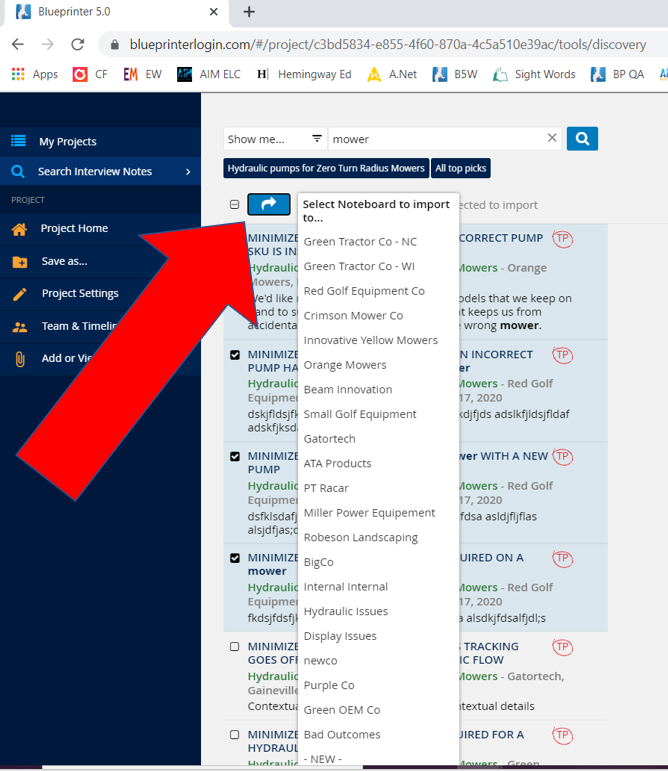Switch to the Blueprinter 5.0 tab

(x=116, y=12)
